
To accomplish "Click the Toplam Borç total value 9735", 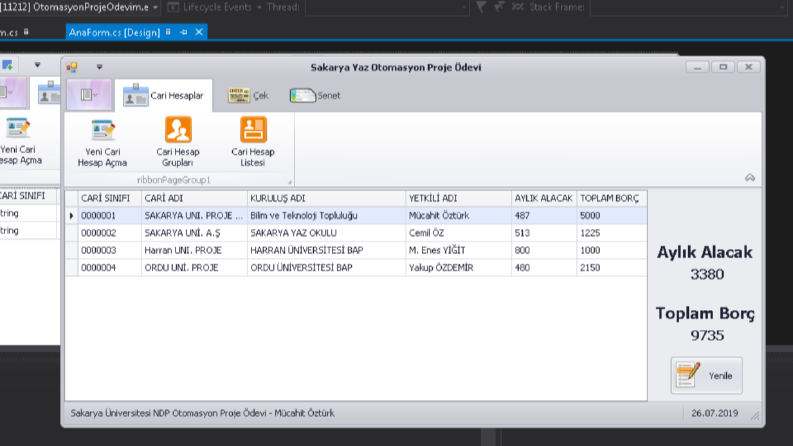I will 707,335.
